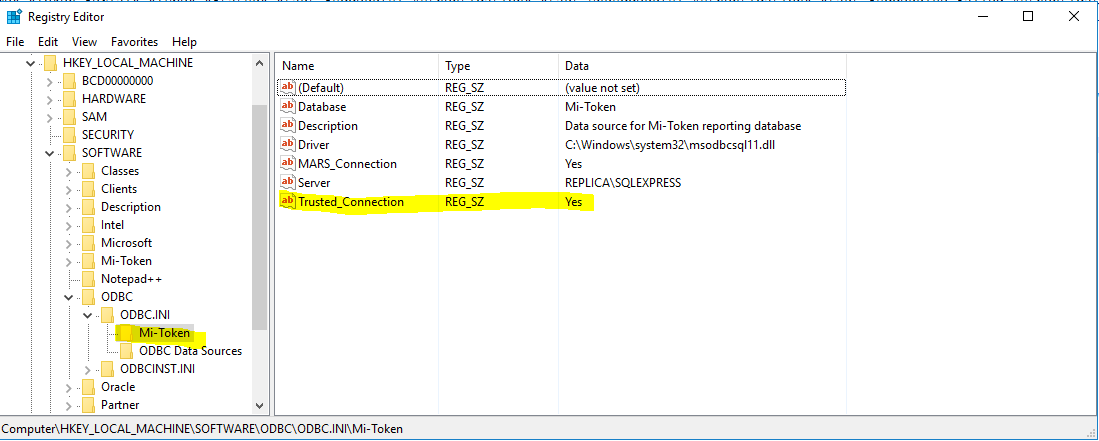Select the Driver value name
Image resolution: width=1099 pixels, height=441 pixels.
(x=313, y=144)
